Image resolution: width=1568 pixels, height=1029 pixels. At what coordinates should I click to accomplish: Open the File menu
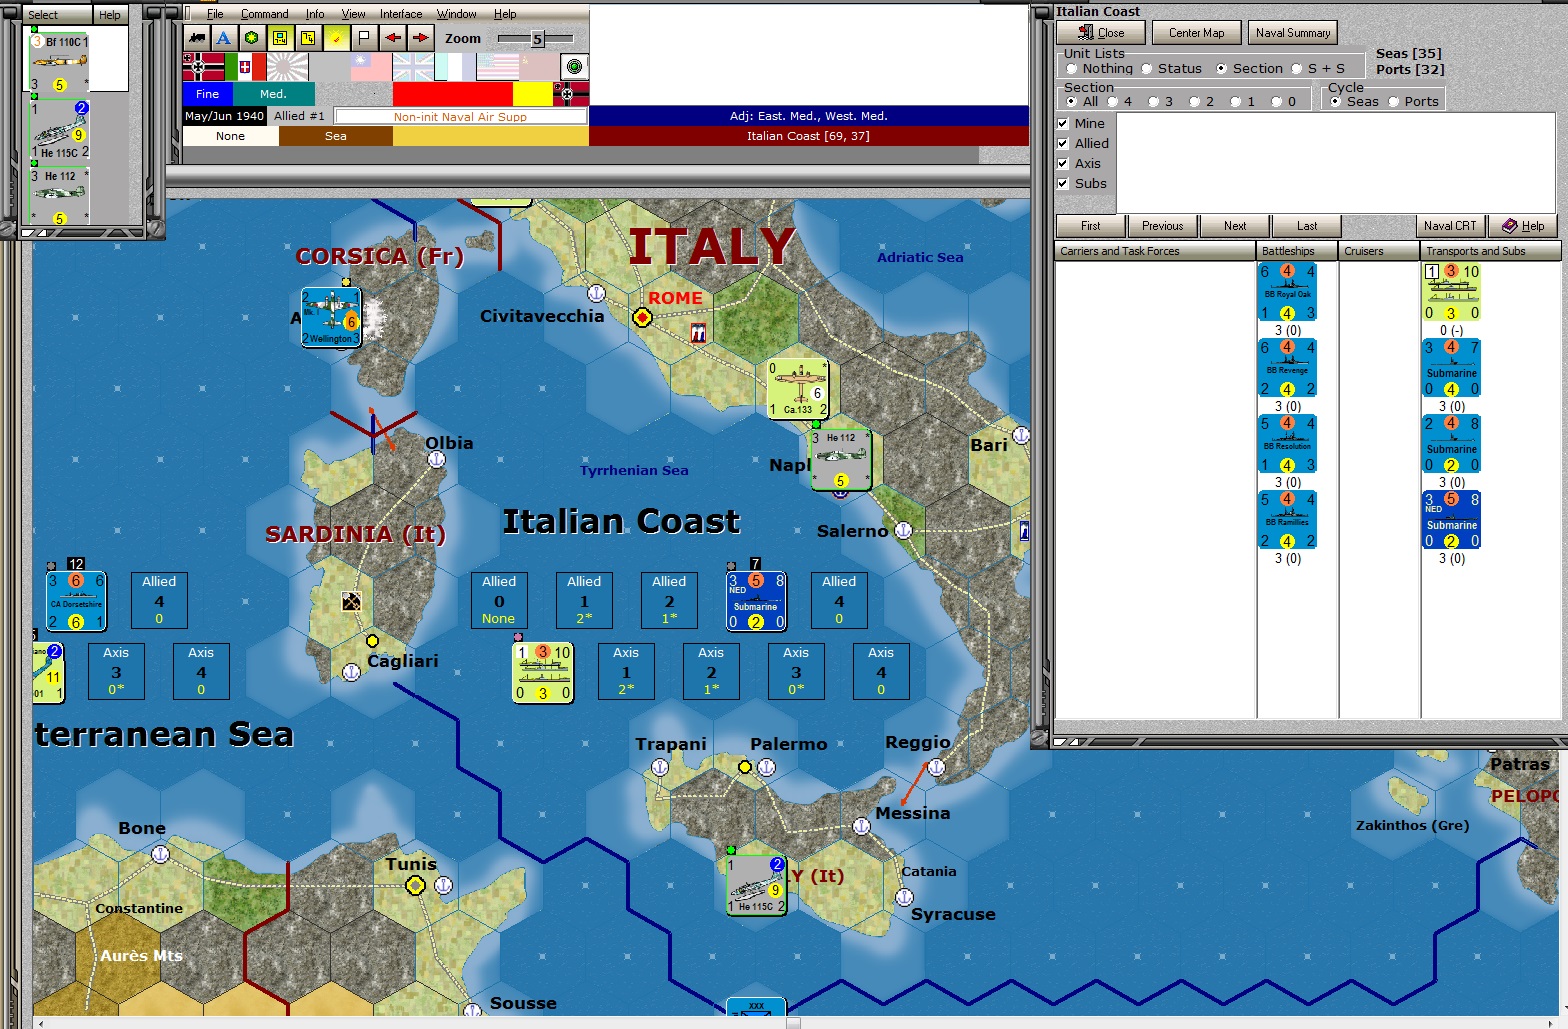click(215, 14)
